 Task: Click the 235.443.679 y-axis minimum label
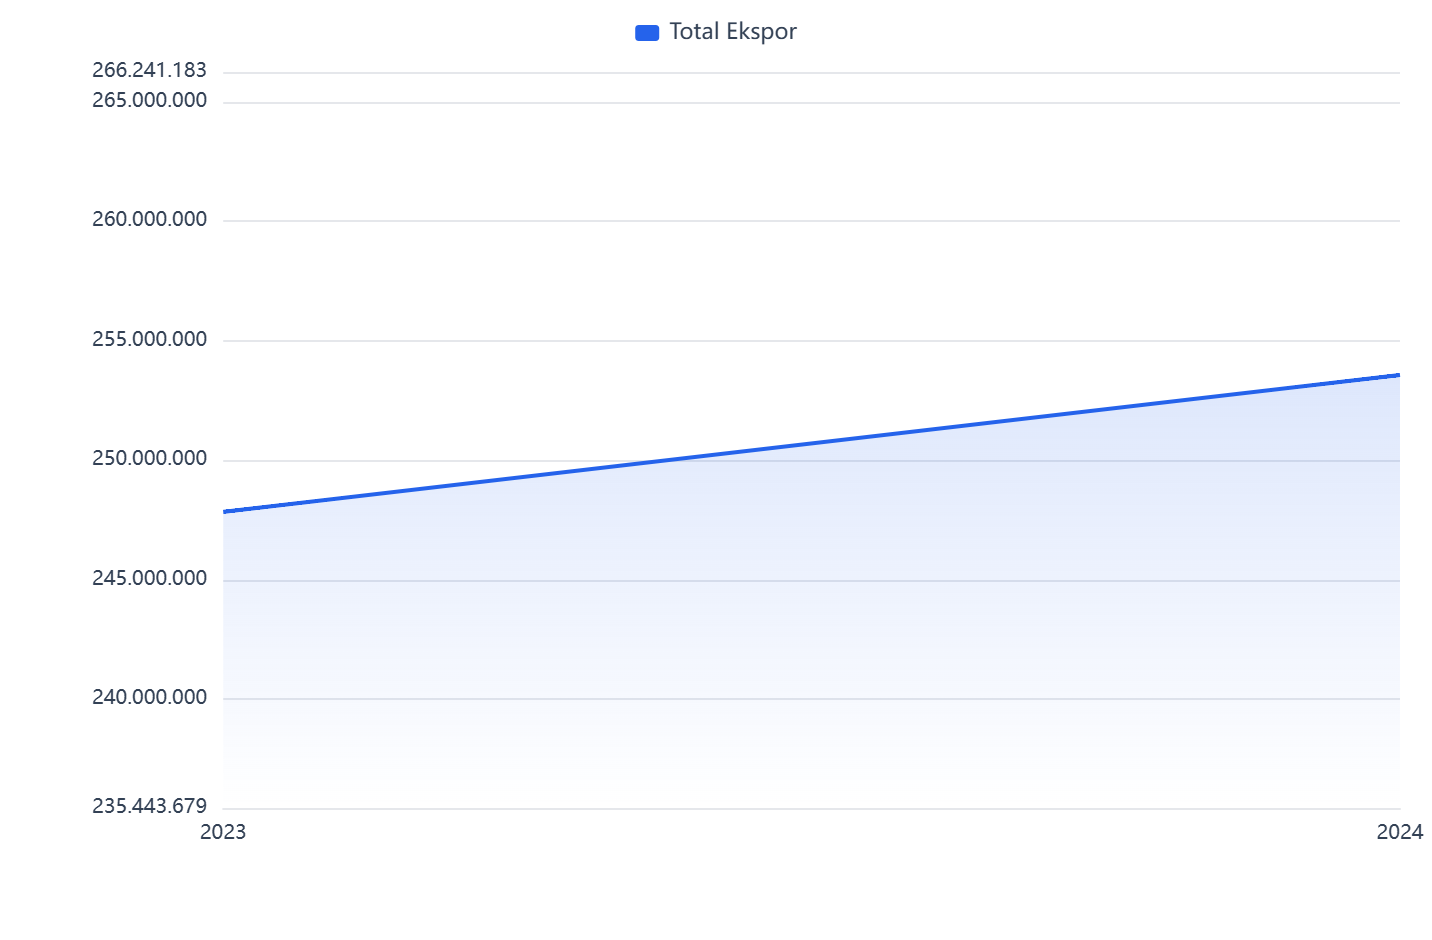pos(149,806)
